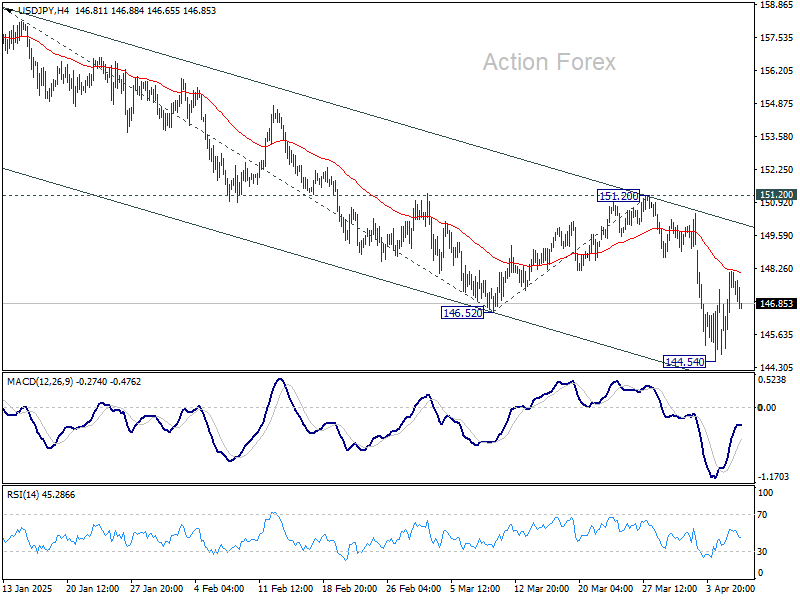
Task: Click the 158.865 price axis value
Action: click(x=776, y=5)
